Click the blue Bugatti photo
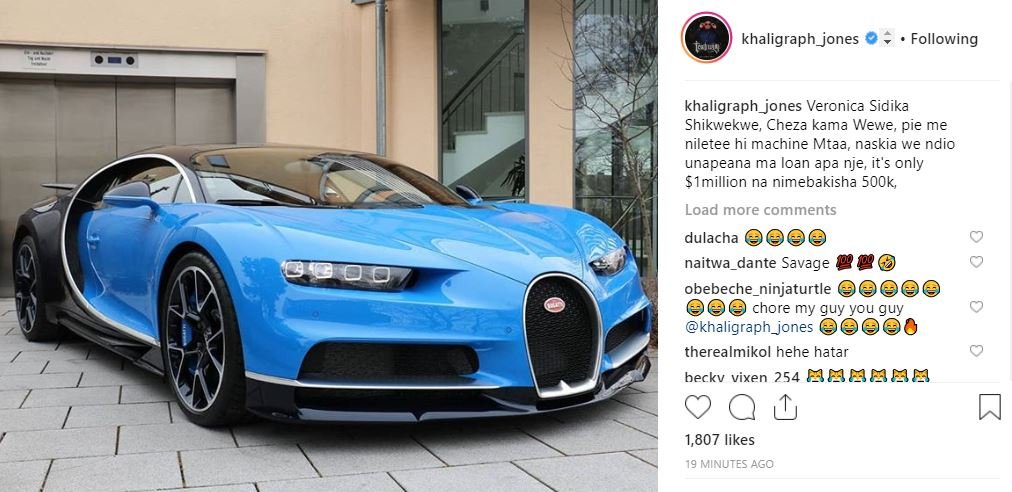 [x=329, y=246]
